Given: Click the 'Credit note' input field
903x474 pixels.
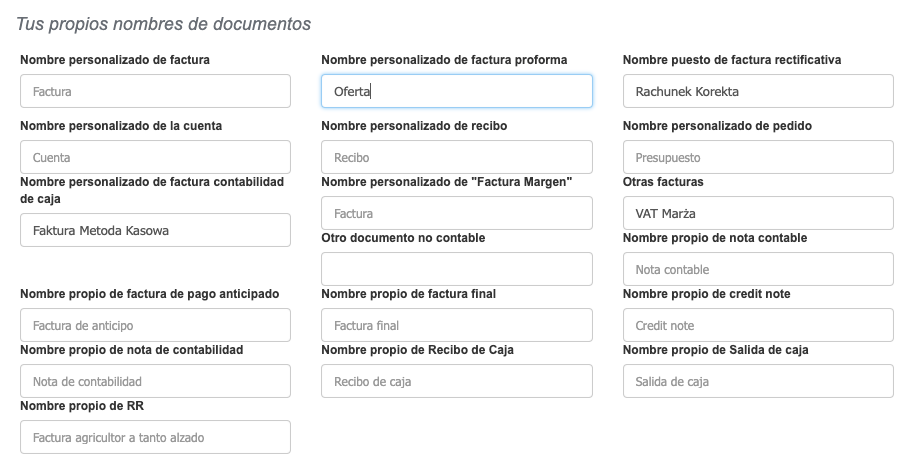Looking at the screenshot, I should tap(757, 326).
